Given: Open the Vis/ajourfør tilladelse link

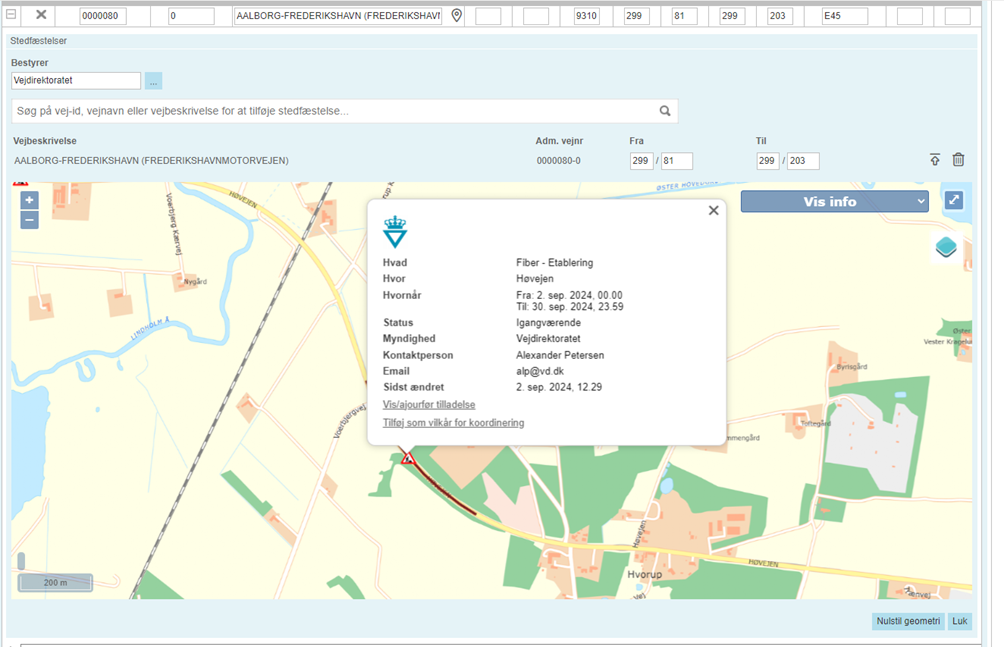Looking at the screenshot, I should tap(429, 405).
